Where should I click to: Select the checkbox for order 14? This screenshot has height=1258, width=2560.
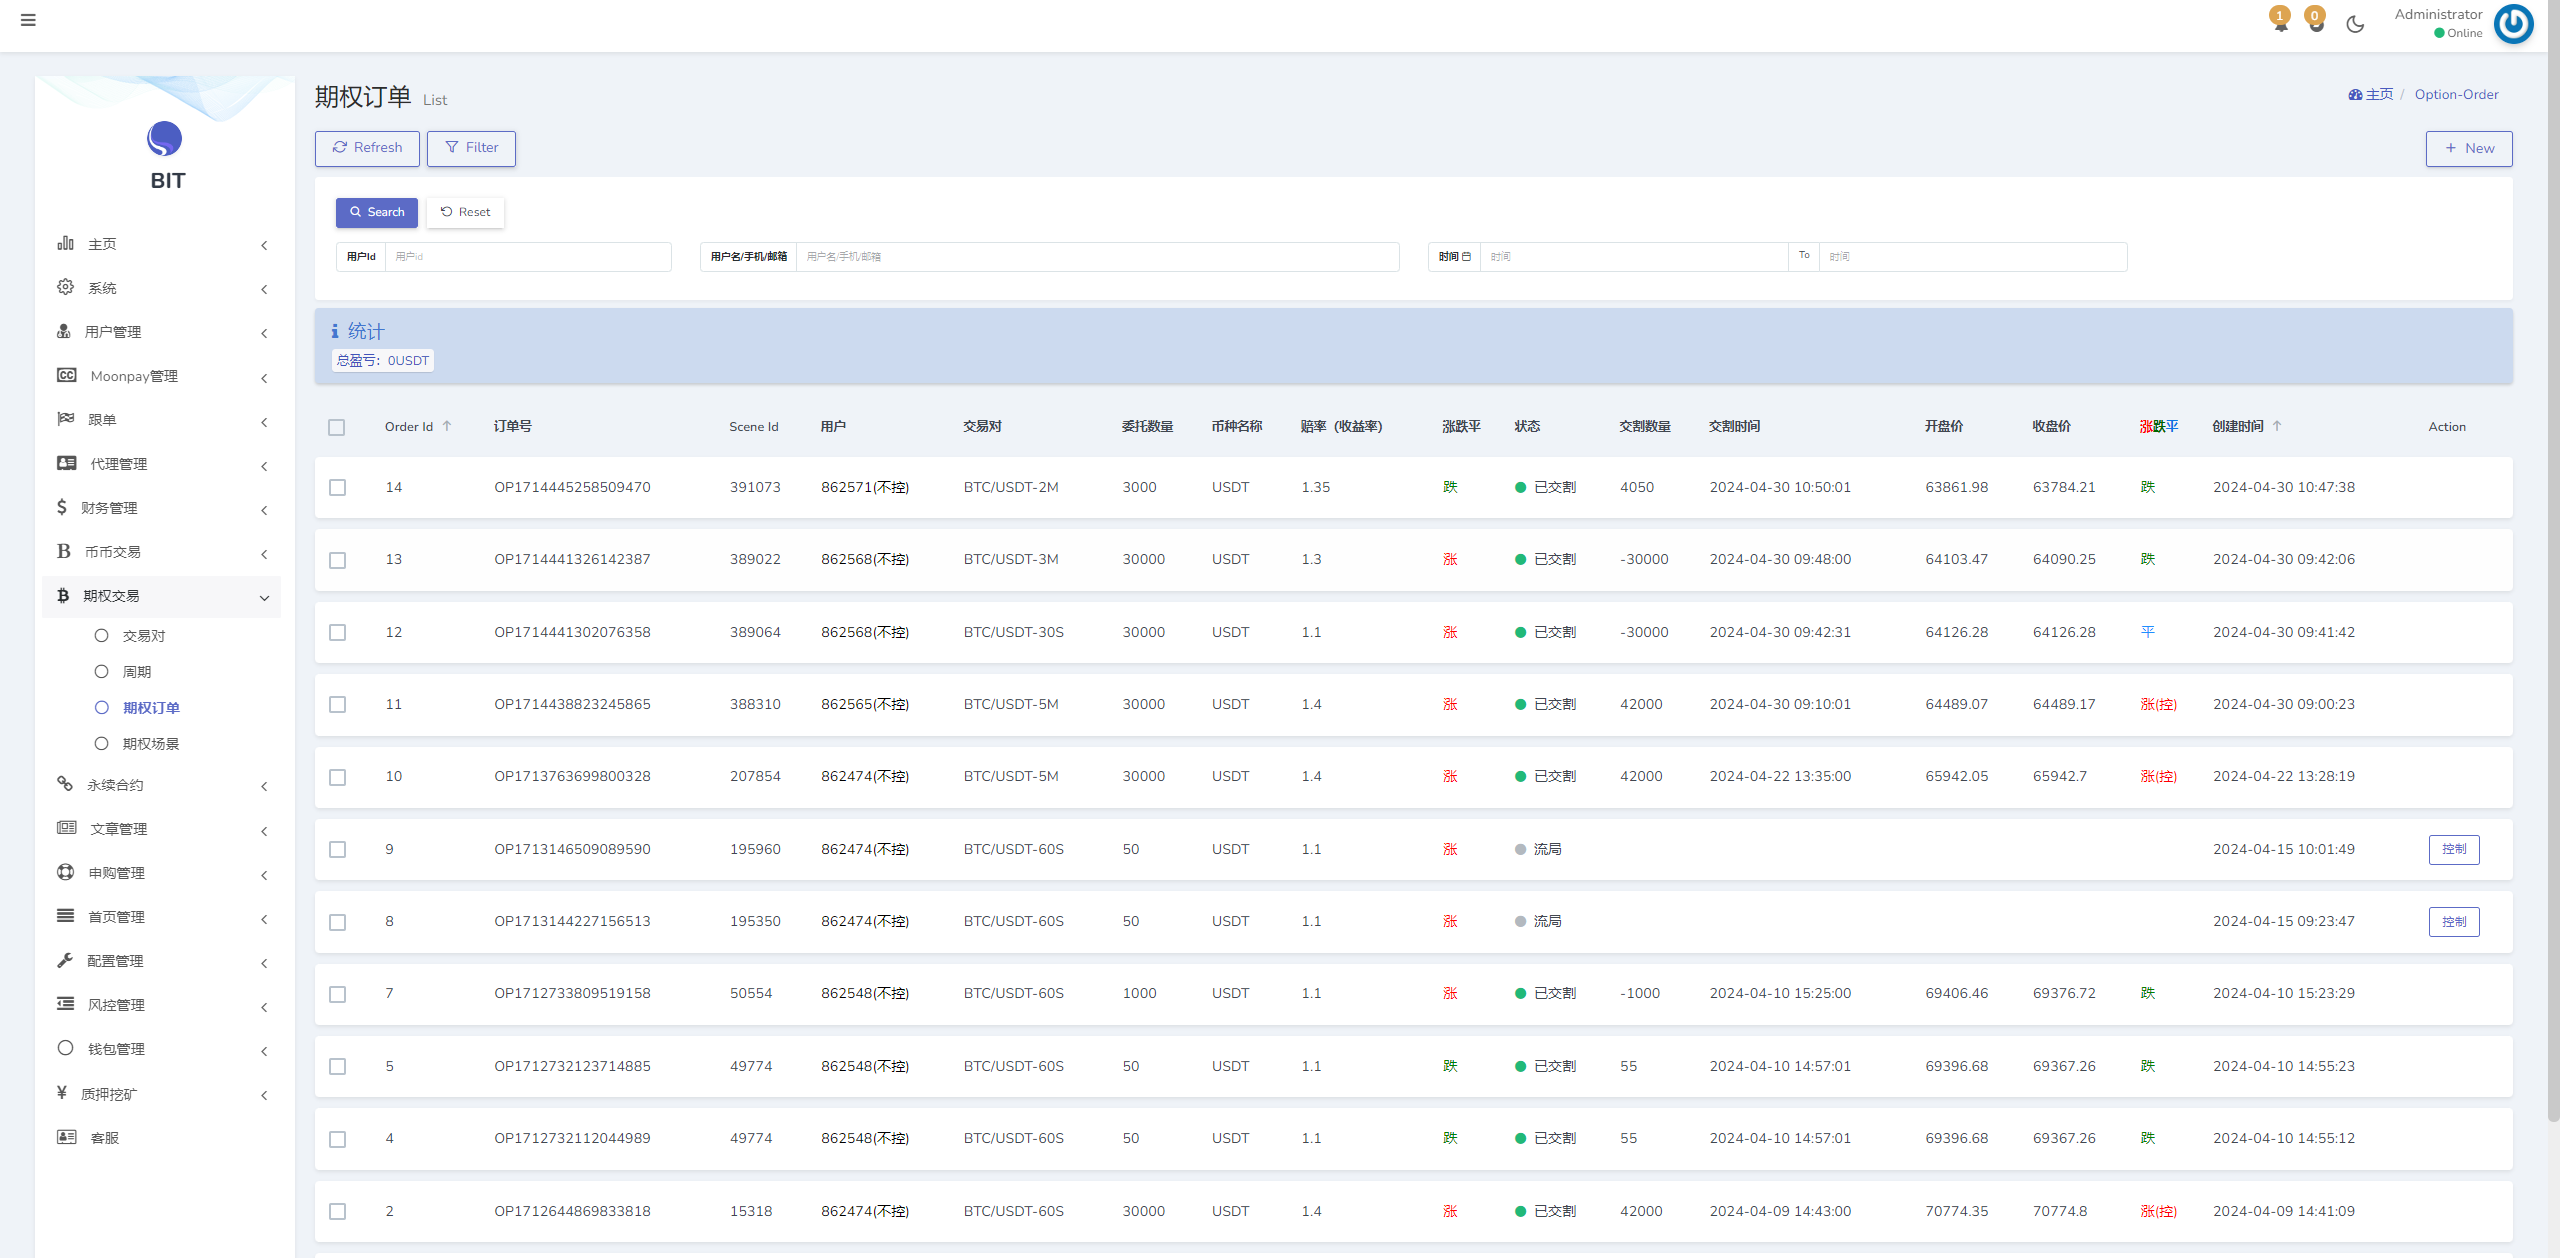coord(338,488)
